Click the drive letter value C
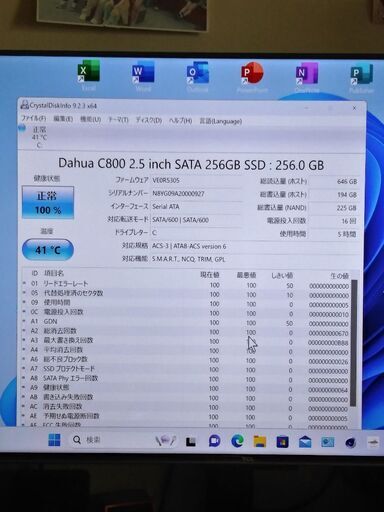 pos(154,233)
